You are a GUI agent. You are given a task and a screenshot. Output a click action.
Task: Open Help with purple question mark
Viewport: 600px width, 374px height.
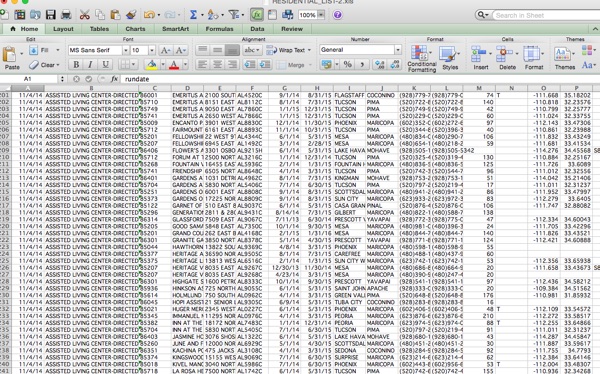pos(338,15)
